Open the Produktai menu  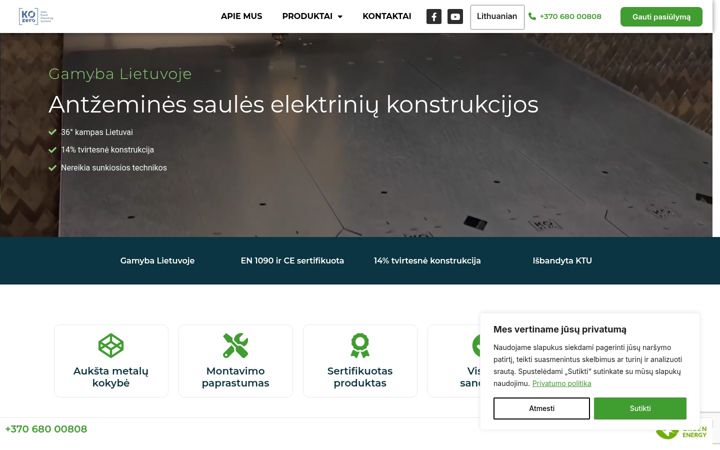(x=307, y=16)
